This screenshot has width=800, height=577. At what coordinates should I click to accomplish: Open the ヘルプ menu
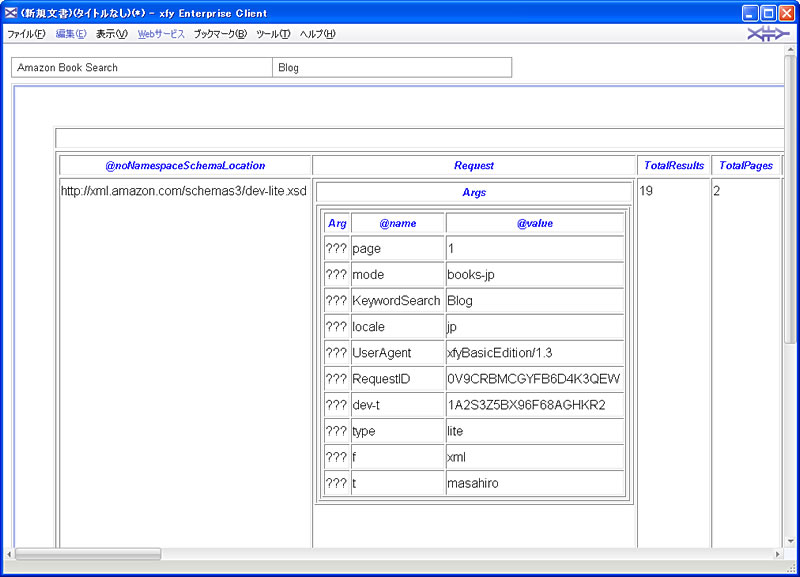317,34
